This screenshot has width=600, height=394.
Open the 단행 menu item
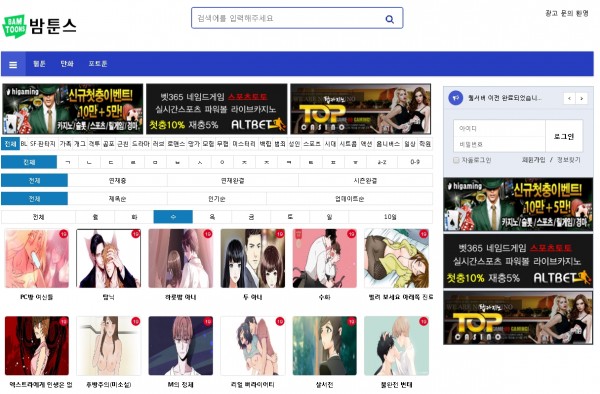pyautogui.click(x=67, y=64)
